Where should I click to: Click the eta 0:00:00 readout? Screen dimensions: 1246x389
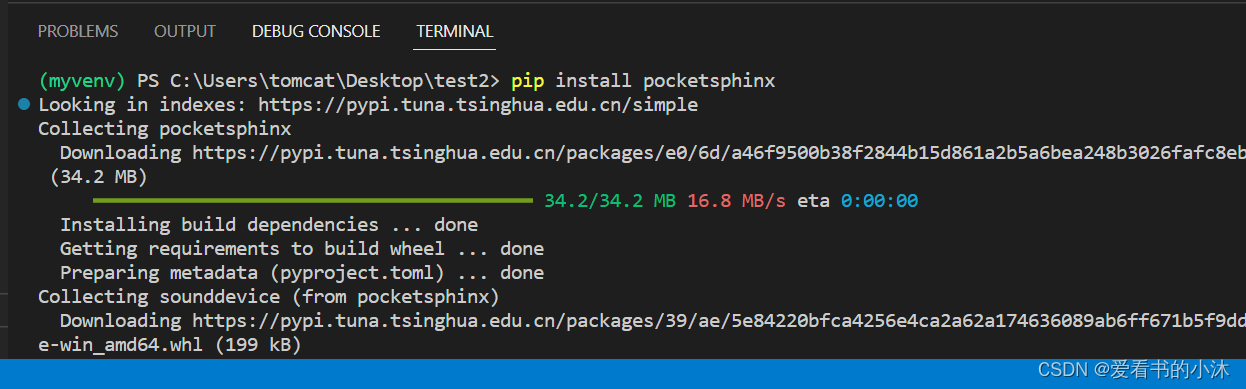[858, 201]
